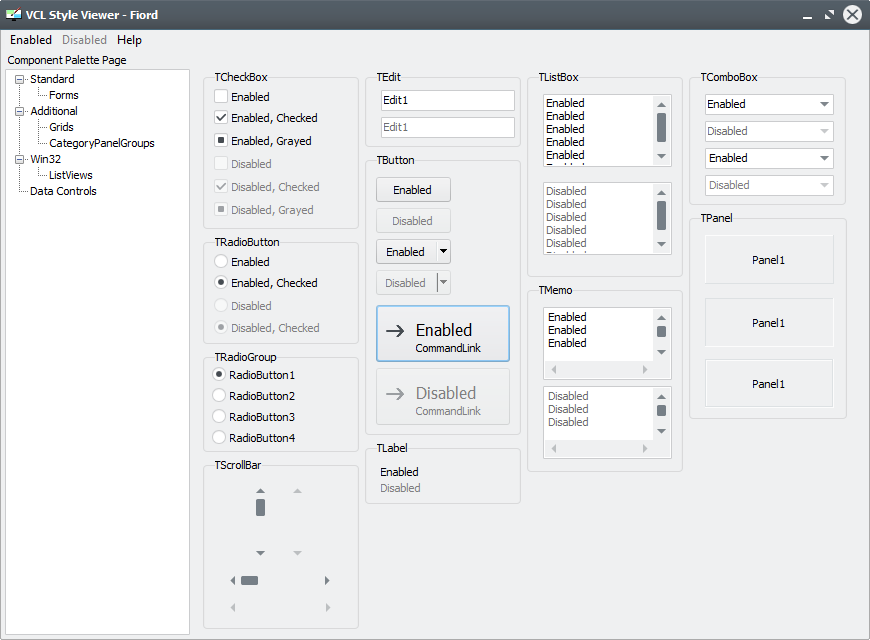Click the enabled horizontal TScrollBar thumb
The image size is (870, 640).
(249, 581)
